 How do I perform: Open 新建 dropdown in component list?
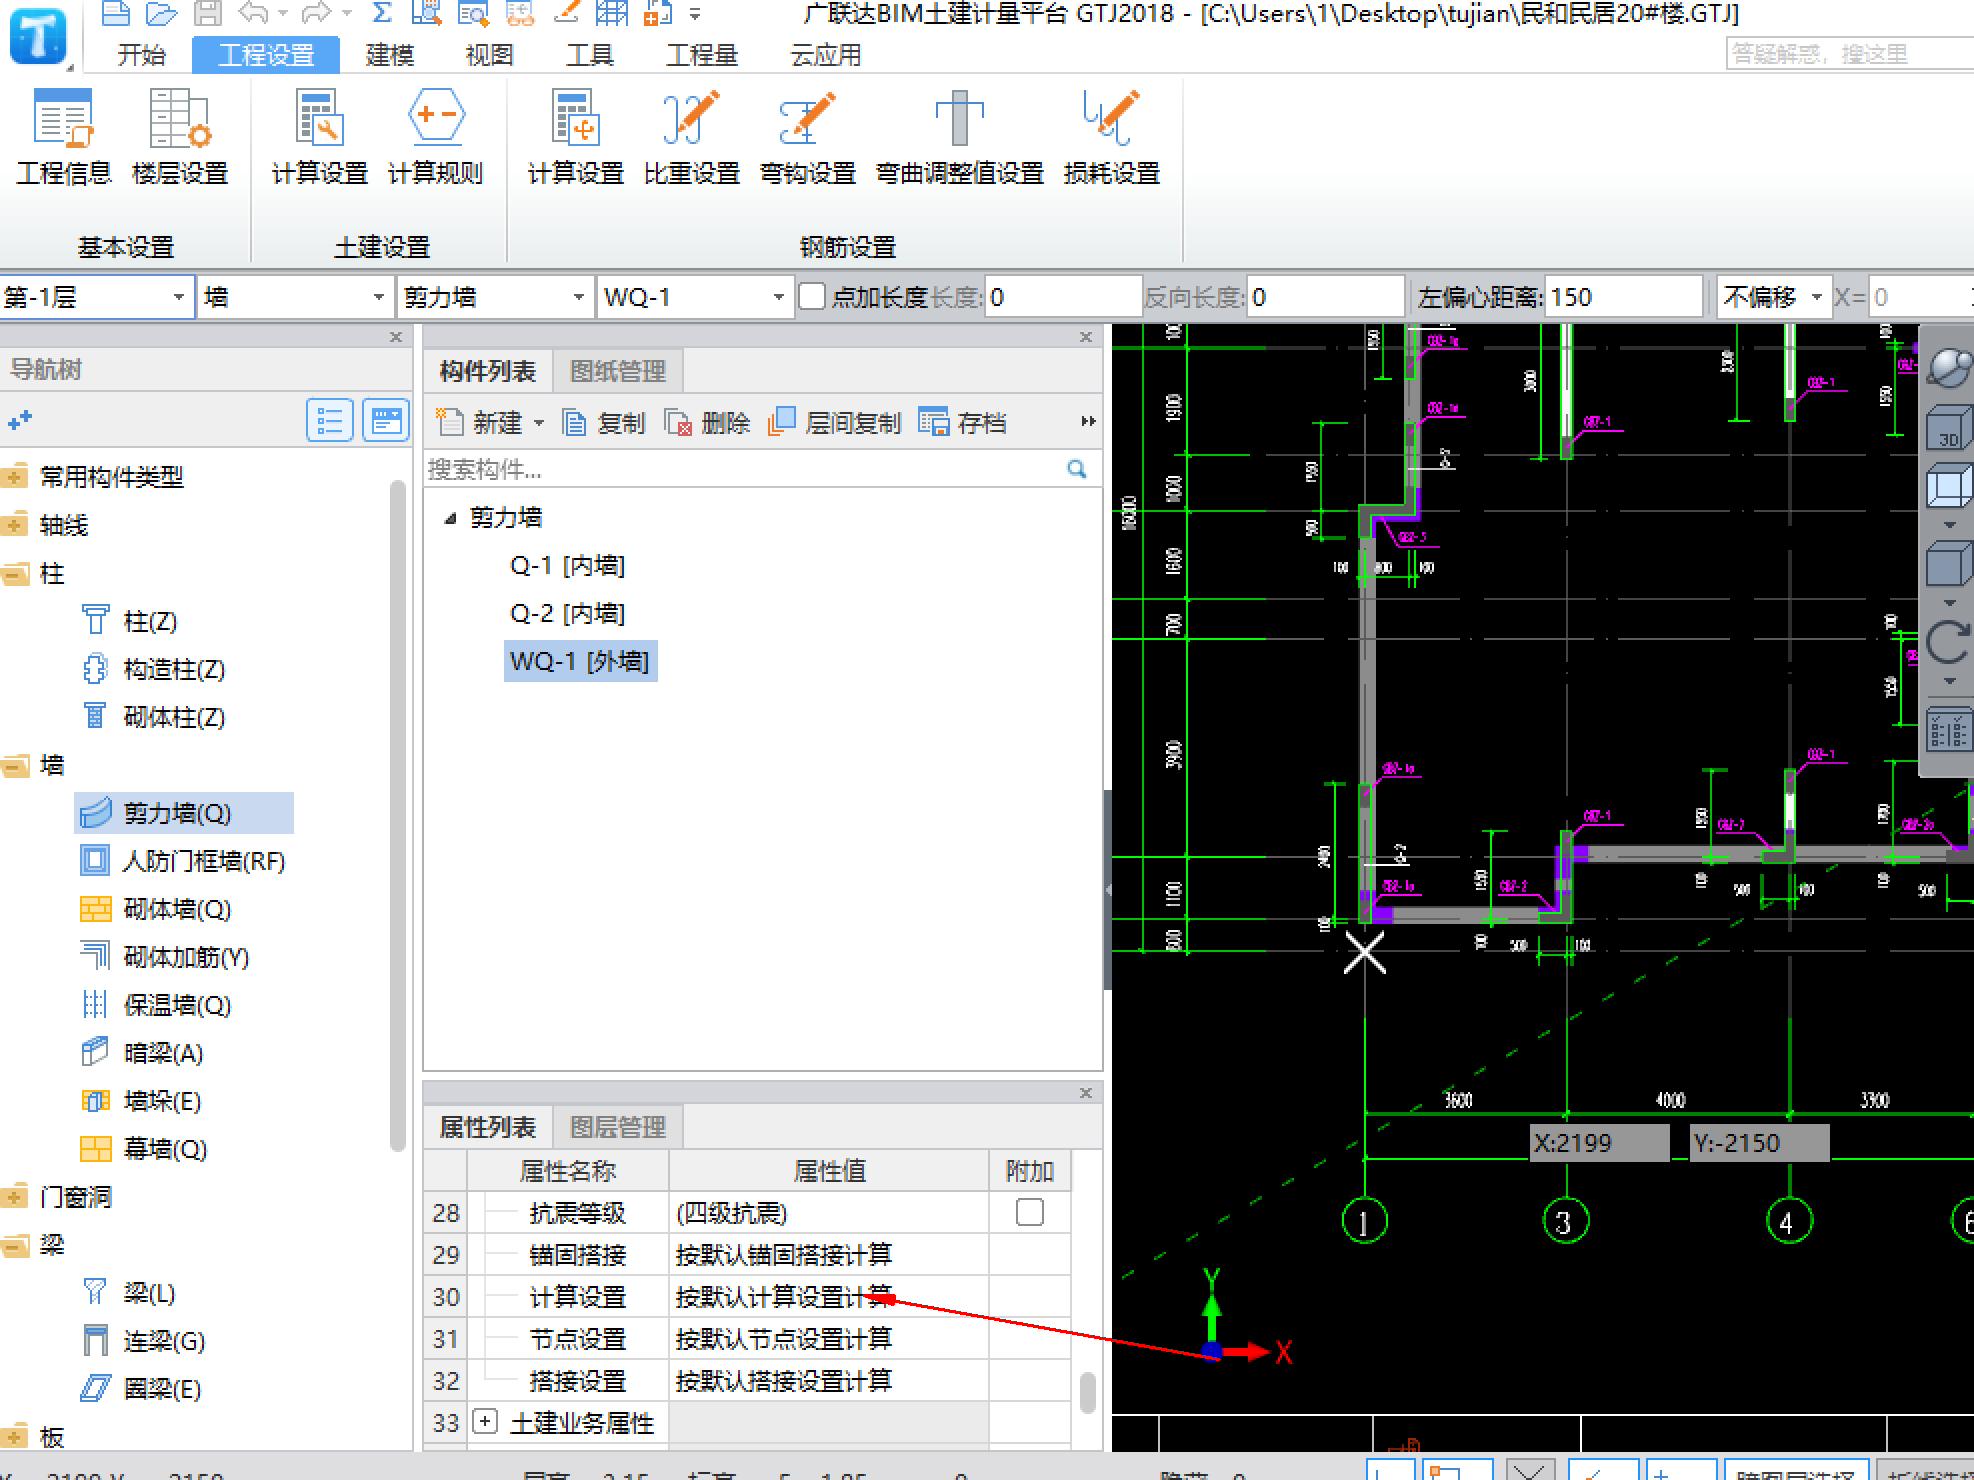point(539,423)
